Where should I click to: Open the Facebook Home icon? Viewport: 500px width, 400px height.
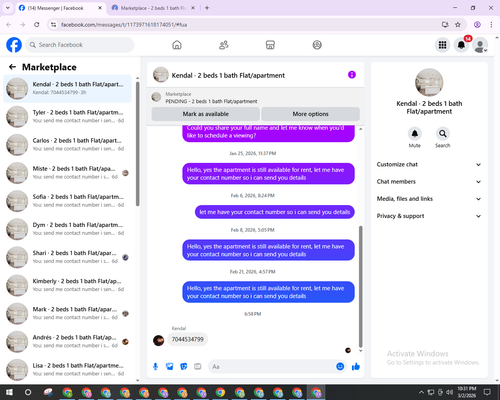(177, 45)
